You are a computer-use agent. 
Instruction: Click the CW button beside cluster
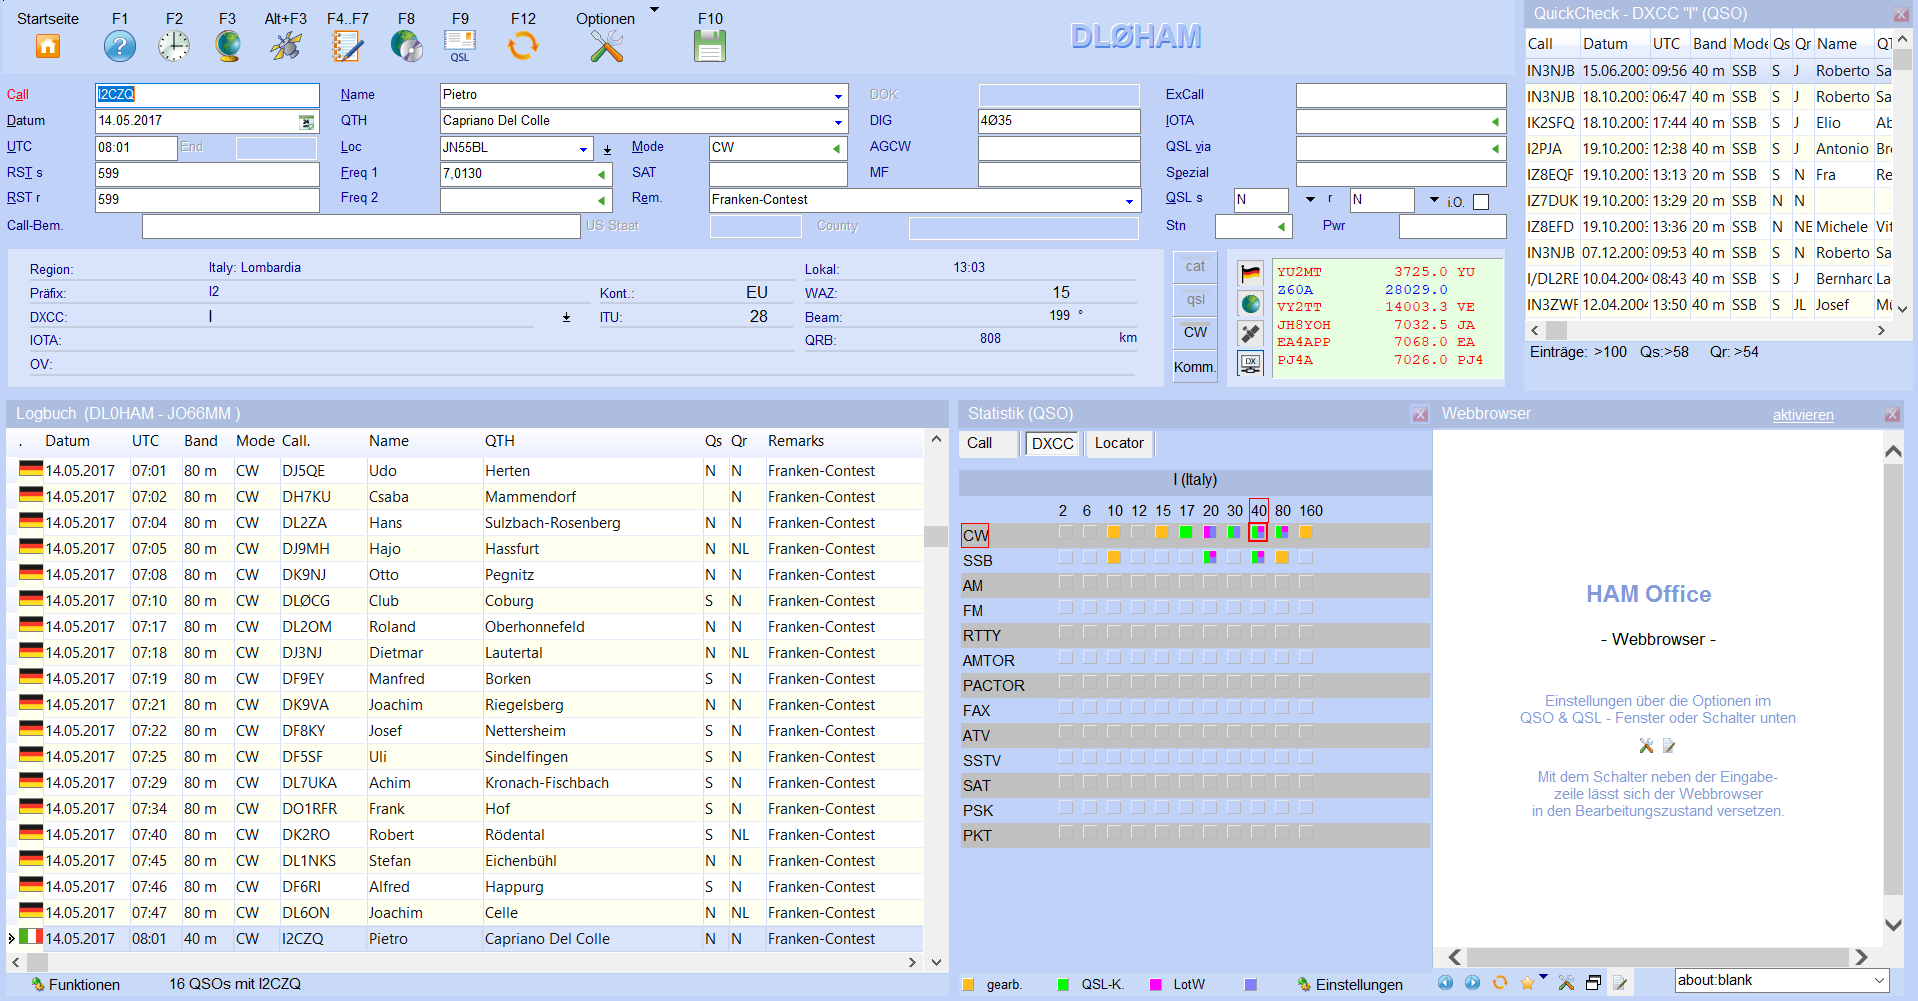pyautogui.click(x=1195, y=332)
